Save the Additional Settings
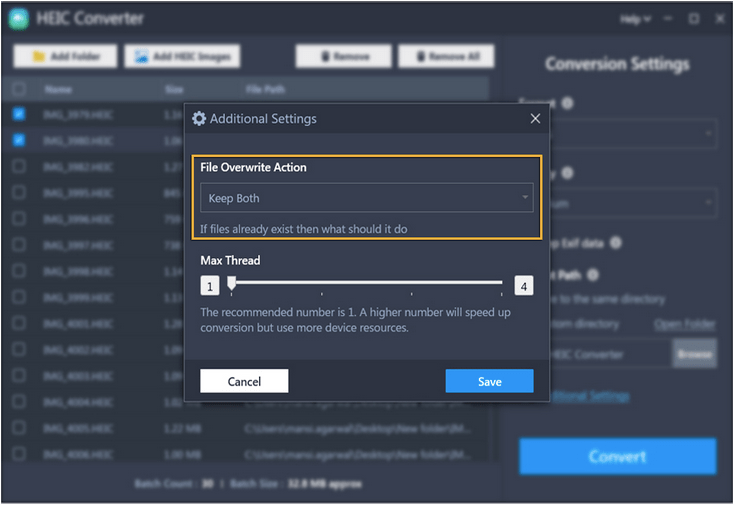 tap(489, 381)
